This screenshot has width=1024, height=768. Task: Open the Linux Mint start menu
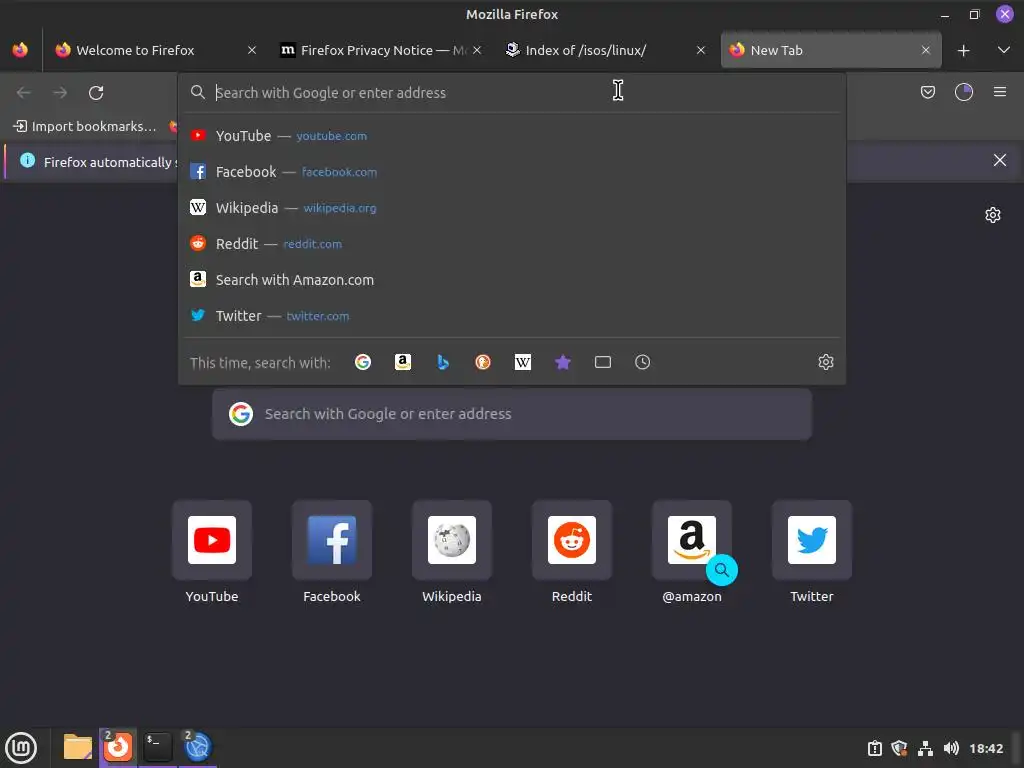tap(21, 748)
